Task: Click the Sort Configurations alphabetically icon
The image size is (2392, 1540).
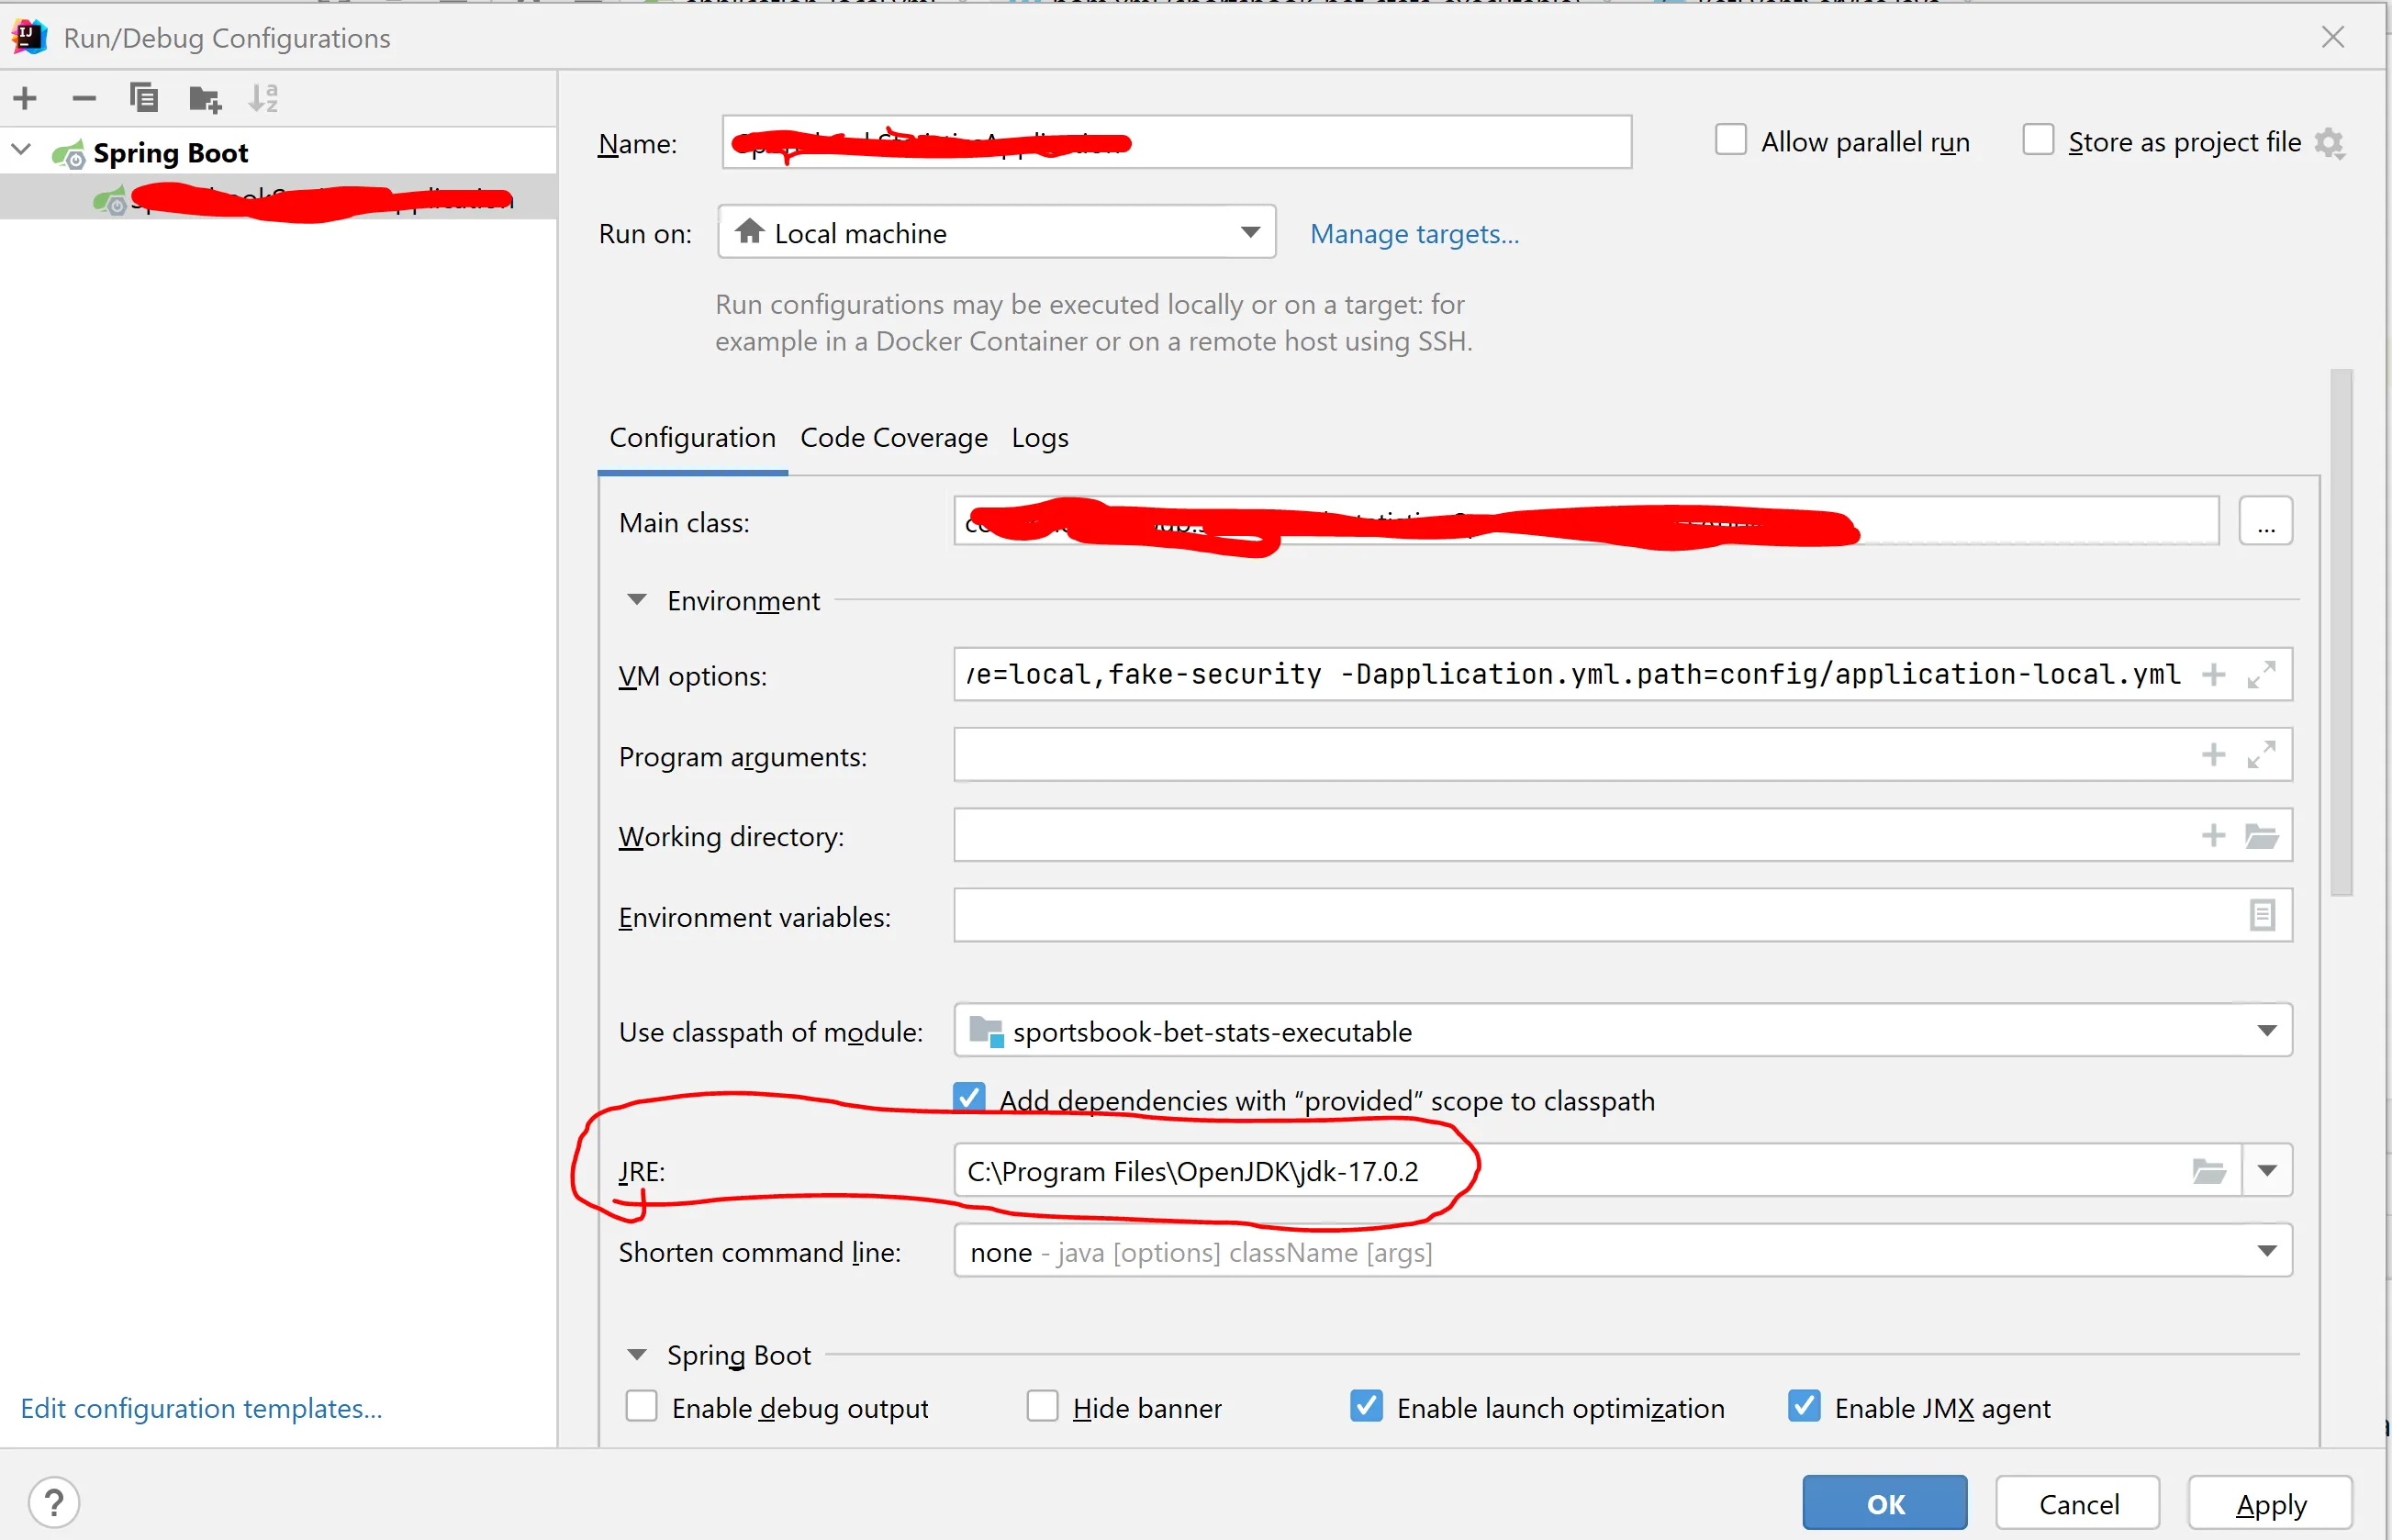Action: point(263,98)
